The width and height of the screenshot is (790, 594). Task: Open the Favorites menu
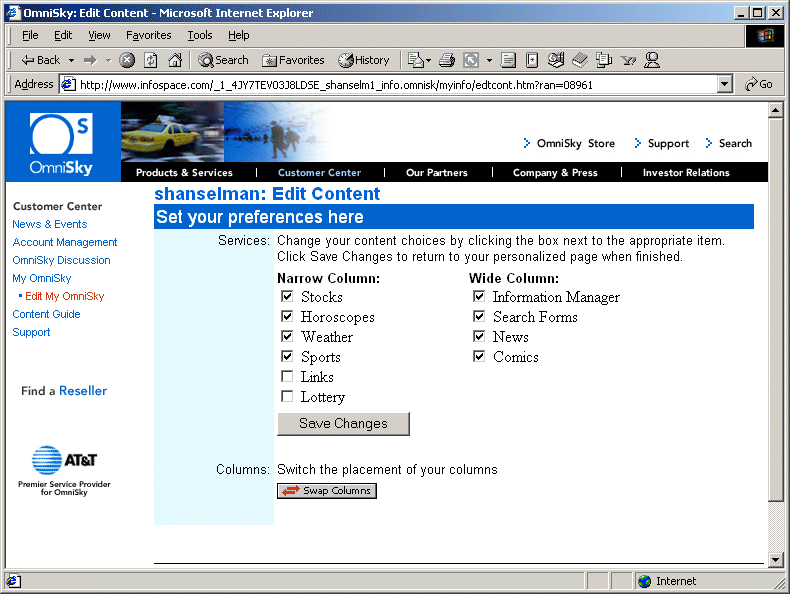point(149,35)
